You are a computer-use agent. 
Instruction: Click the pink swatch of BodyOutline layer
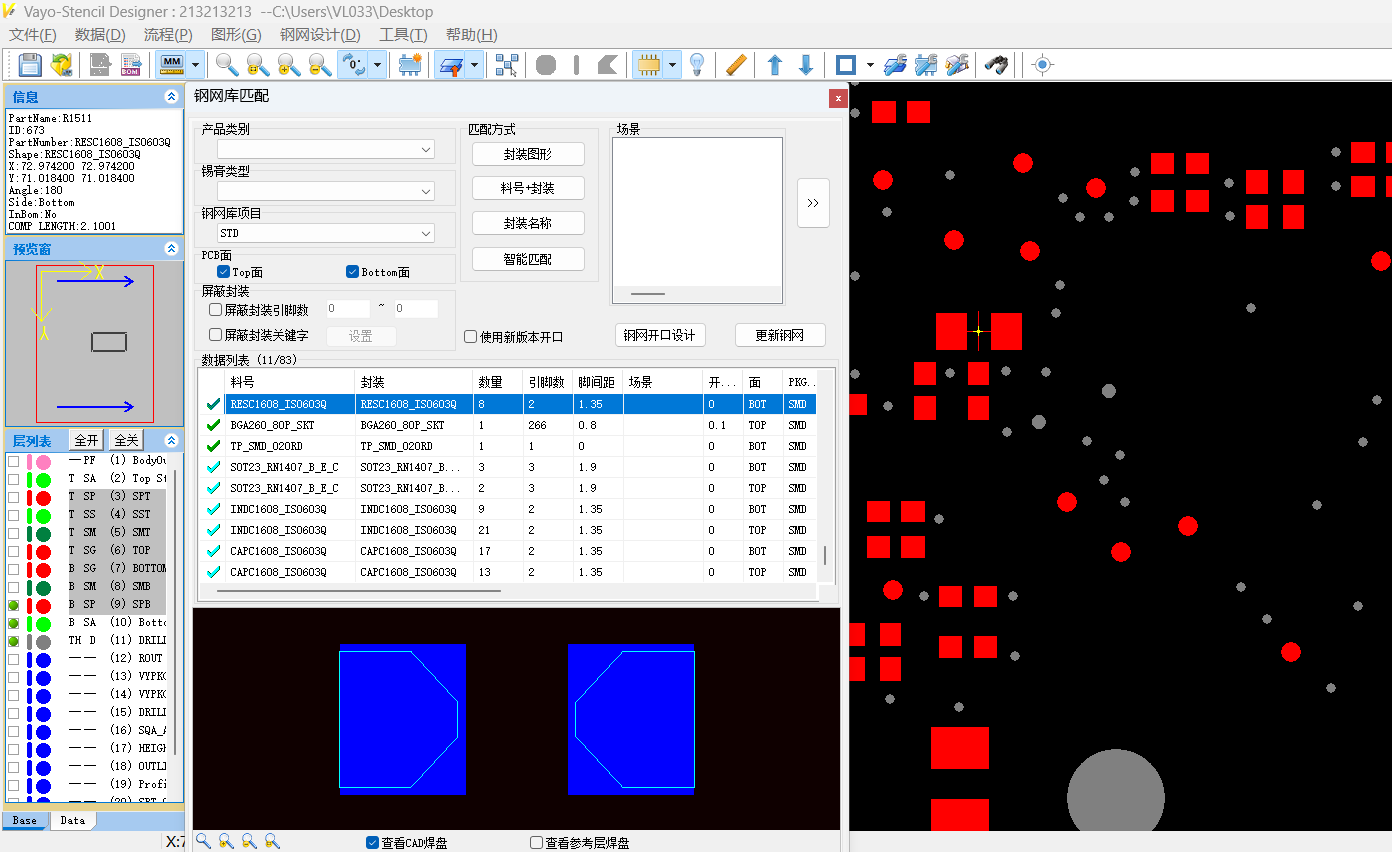tap(43, 461)
